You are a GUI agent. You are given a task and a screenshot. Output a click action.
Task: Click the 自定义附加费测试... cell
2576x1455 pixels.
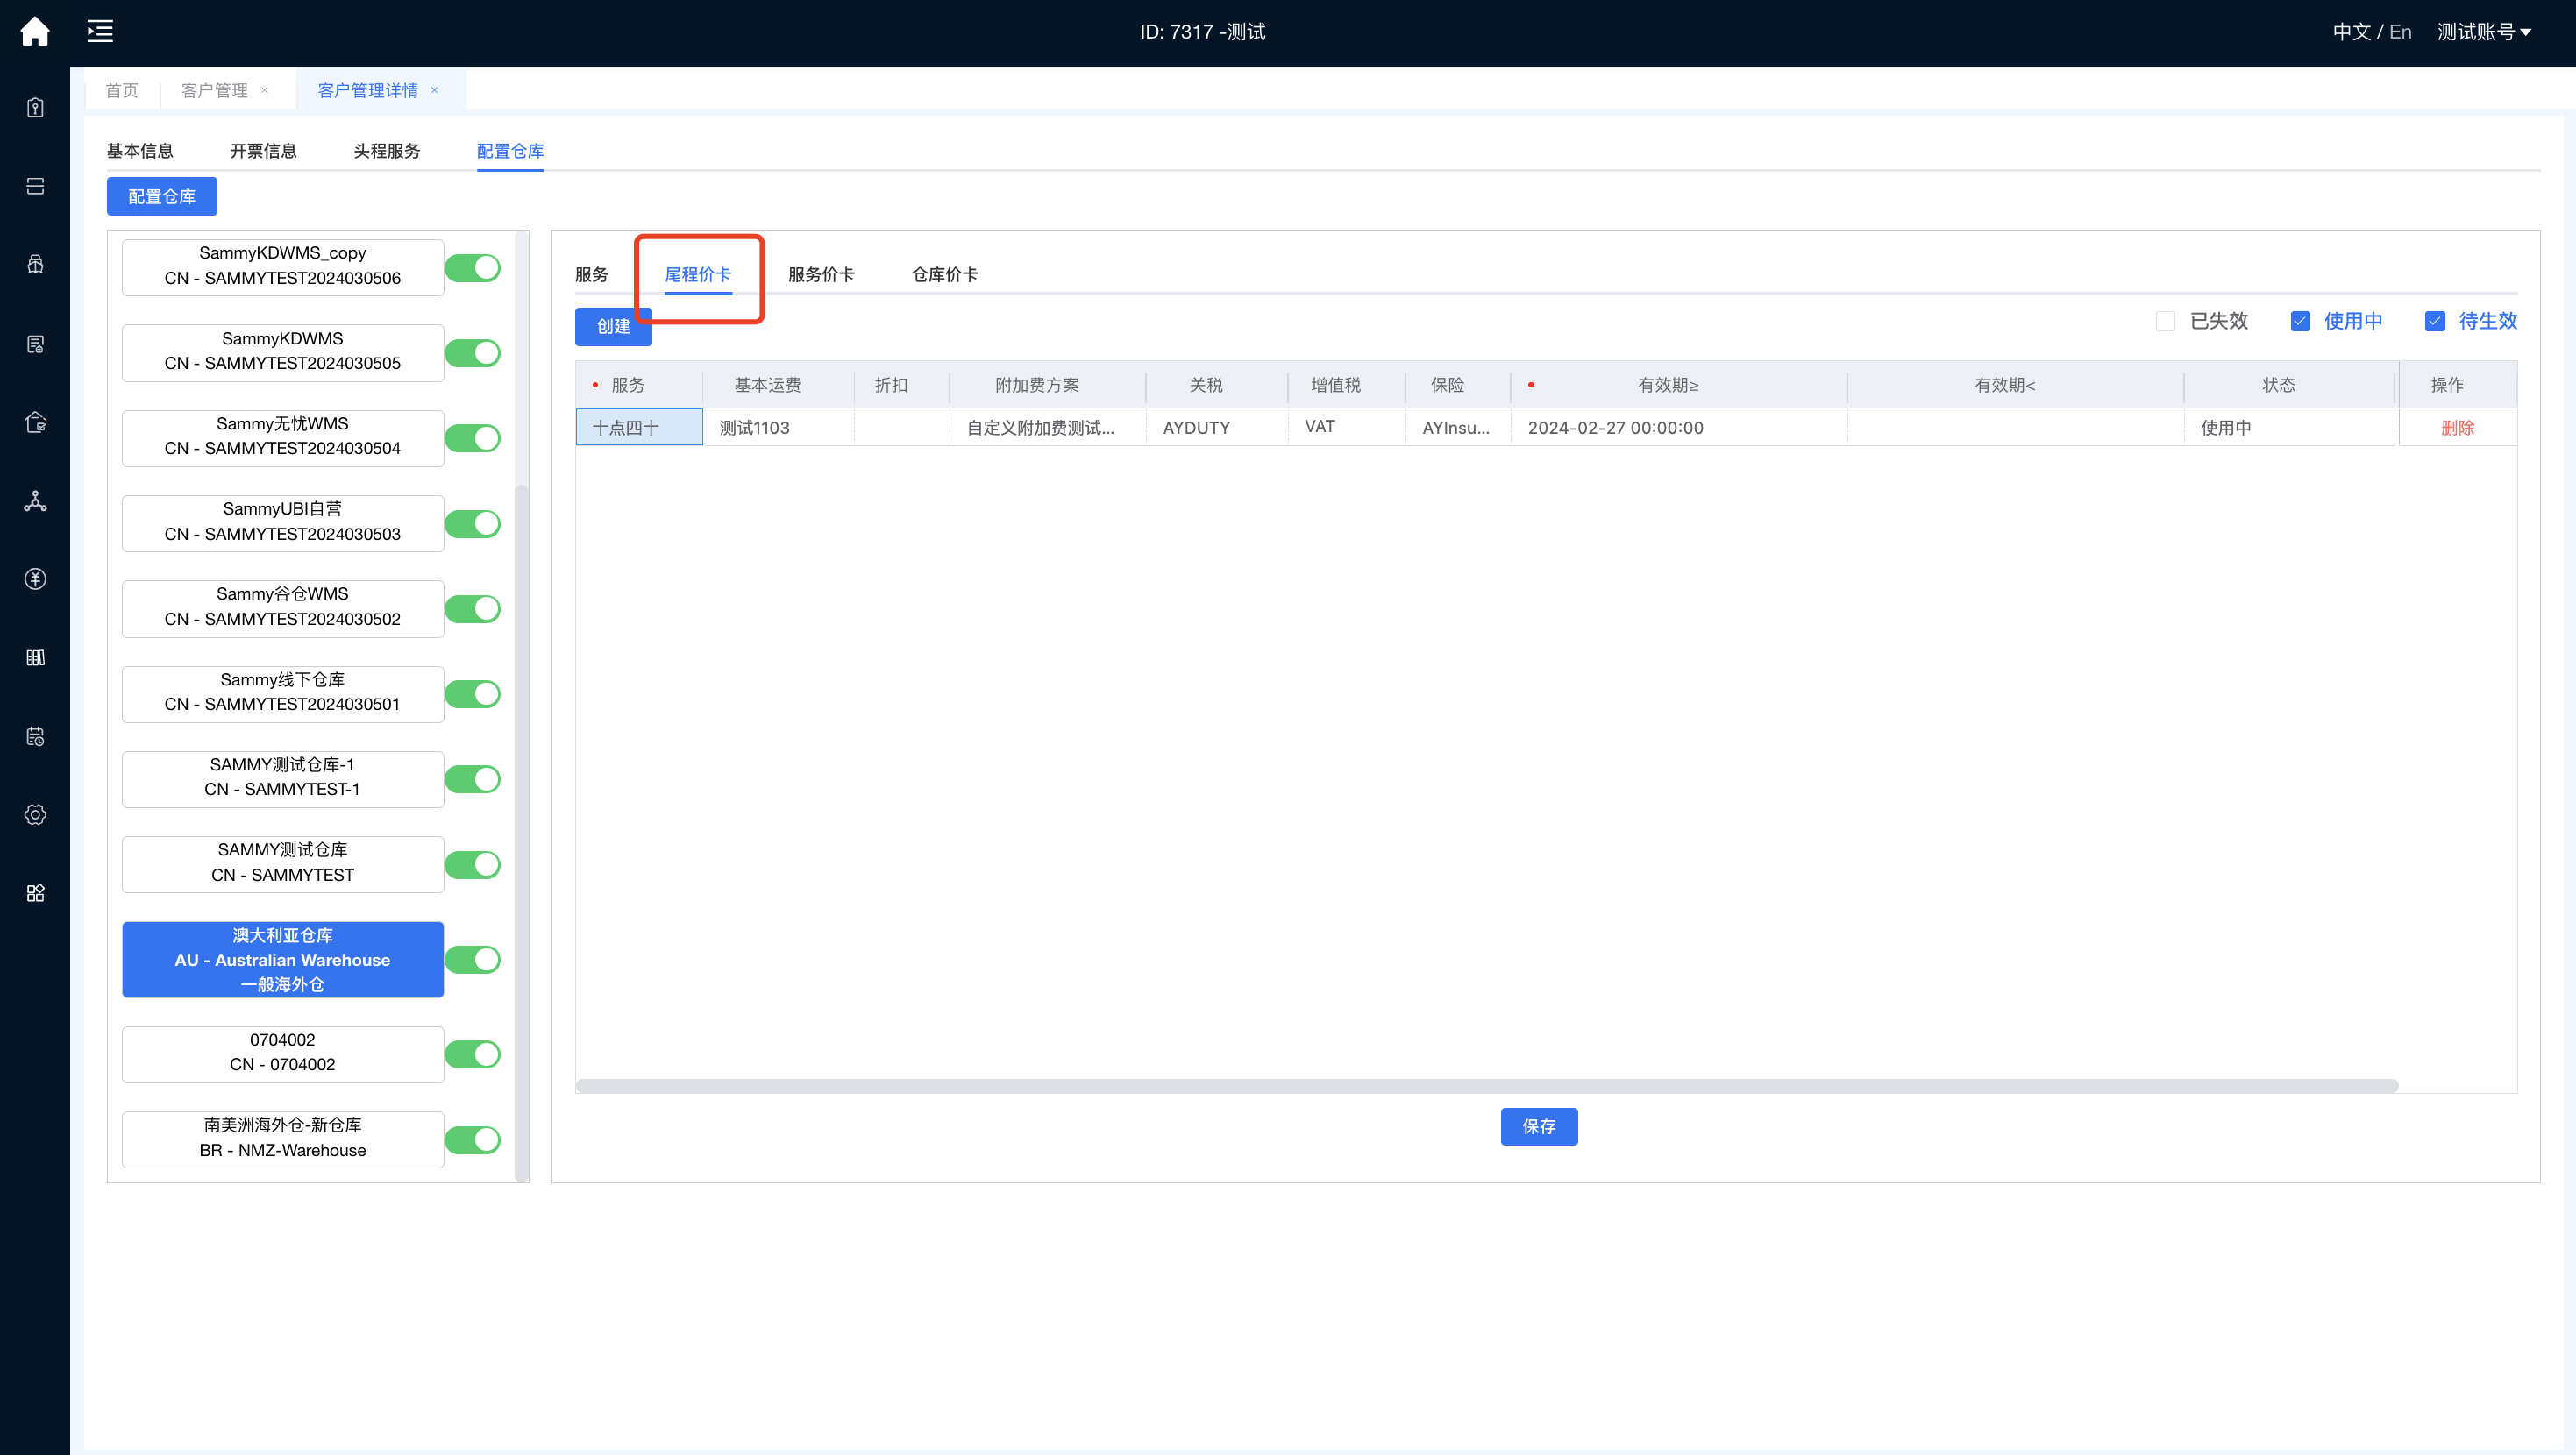(x=1048, y=428)
